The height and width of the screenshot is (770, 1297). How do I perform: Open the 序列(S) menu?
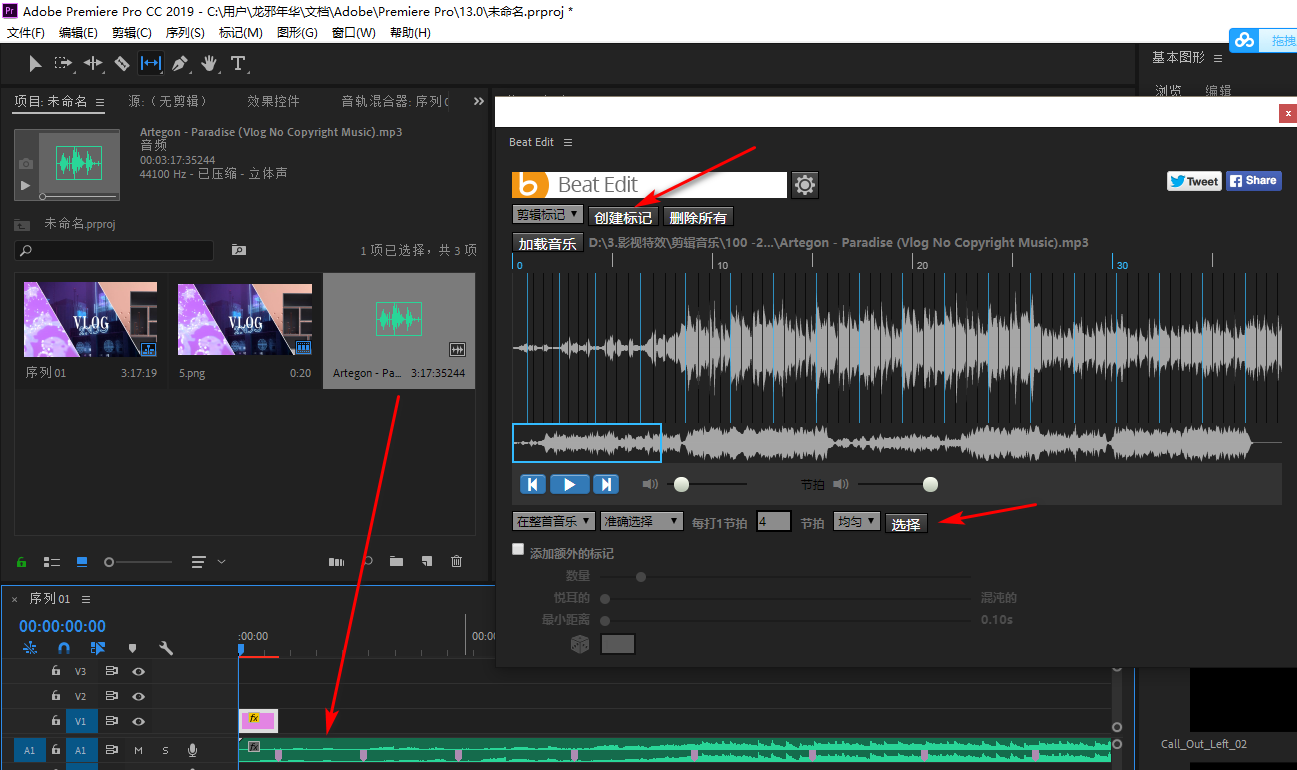pos(185,33)
